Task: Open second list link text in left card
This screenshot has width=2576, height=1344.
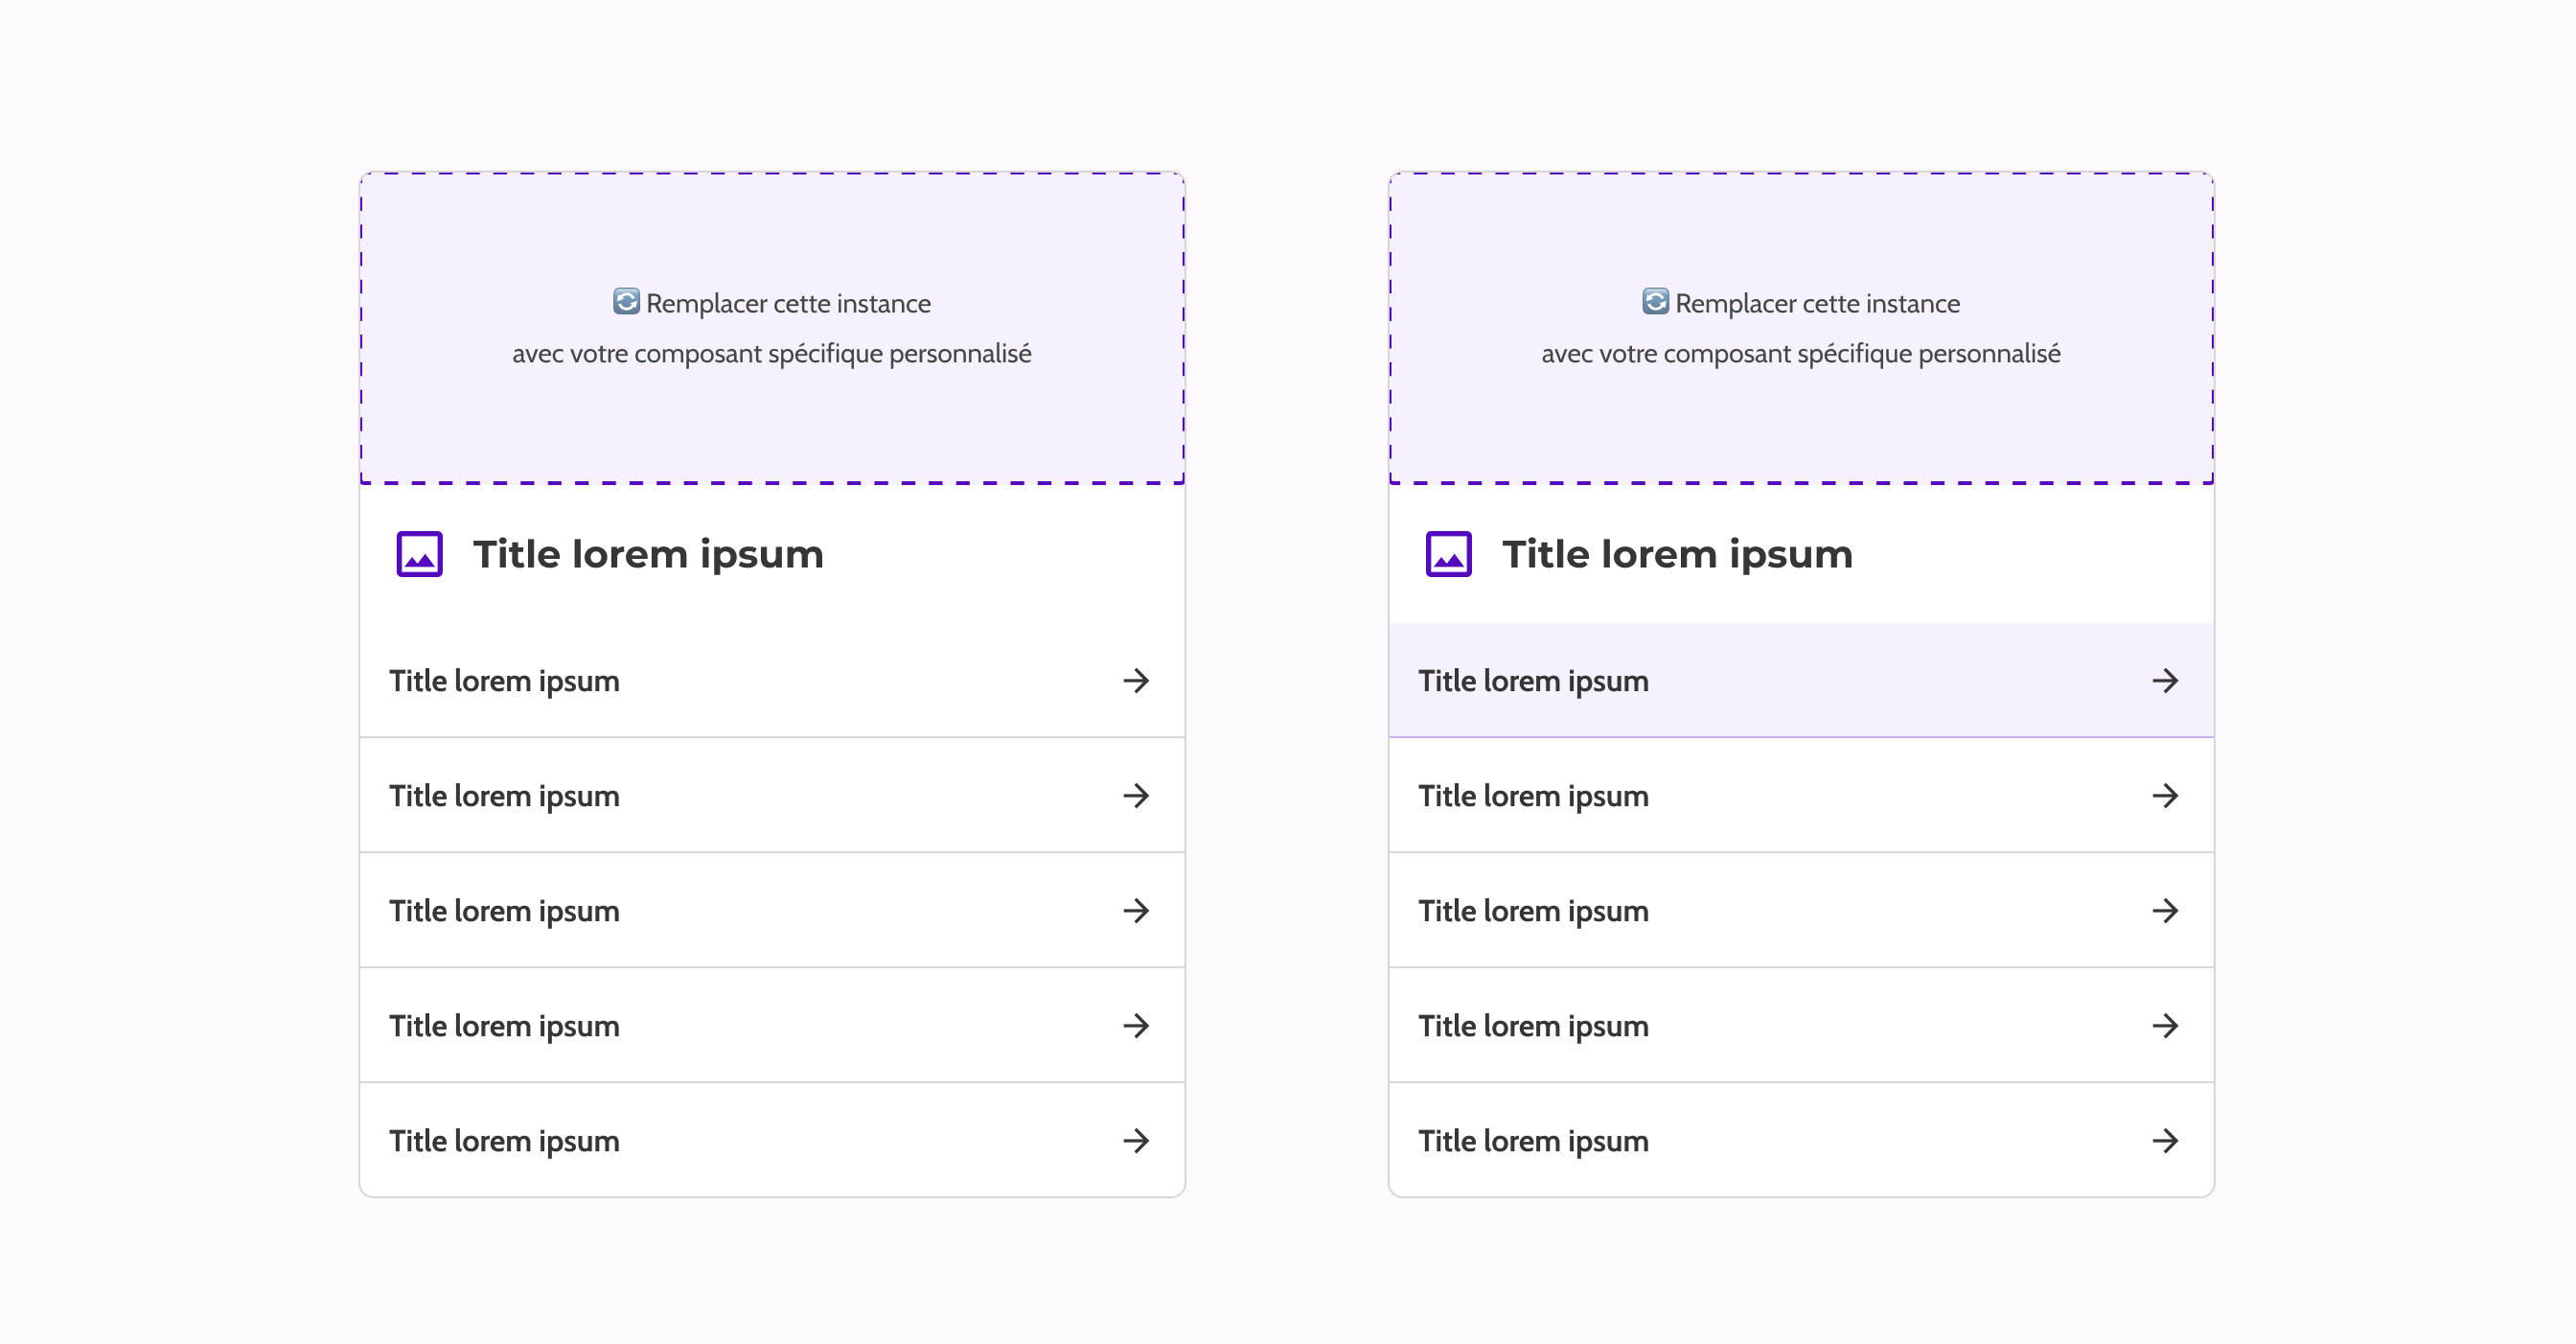Action: [x=504, y=796]
